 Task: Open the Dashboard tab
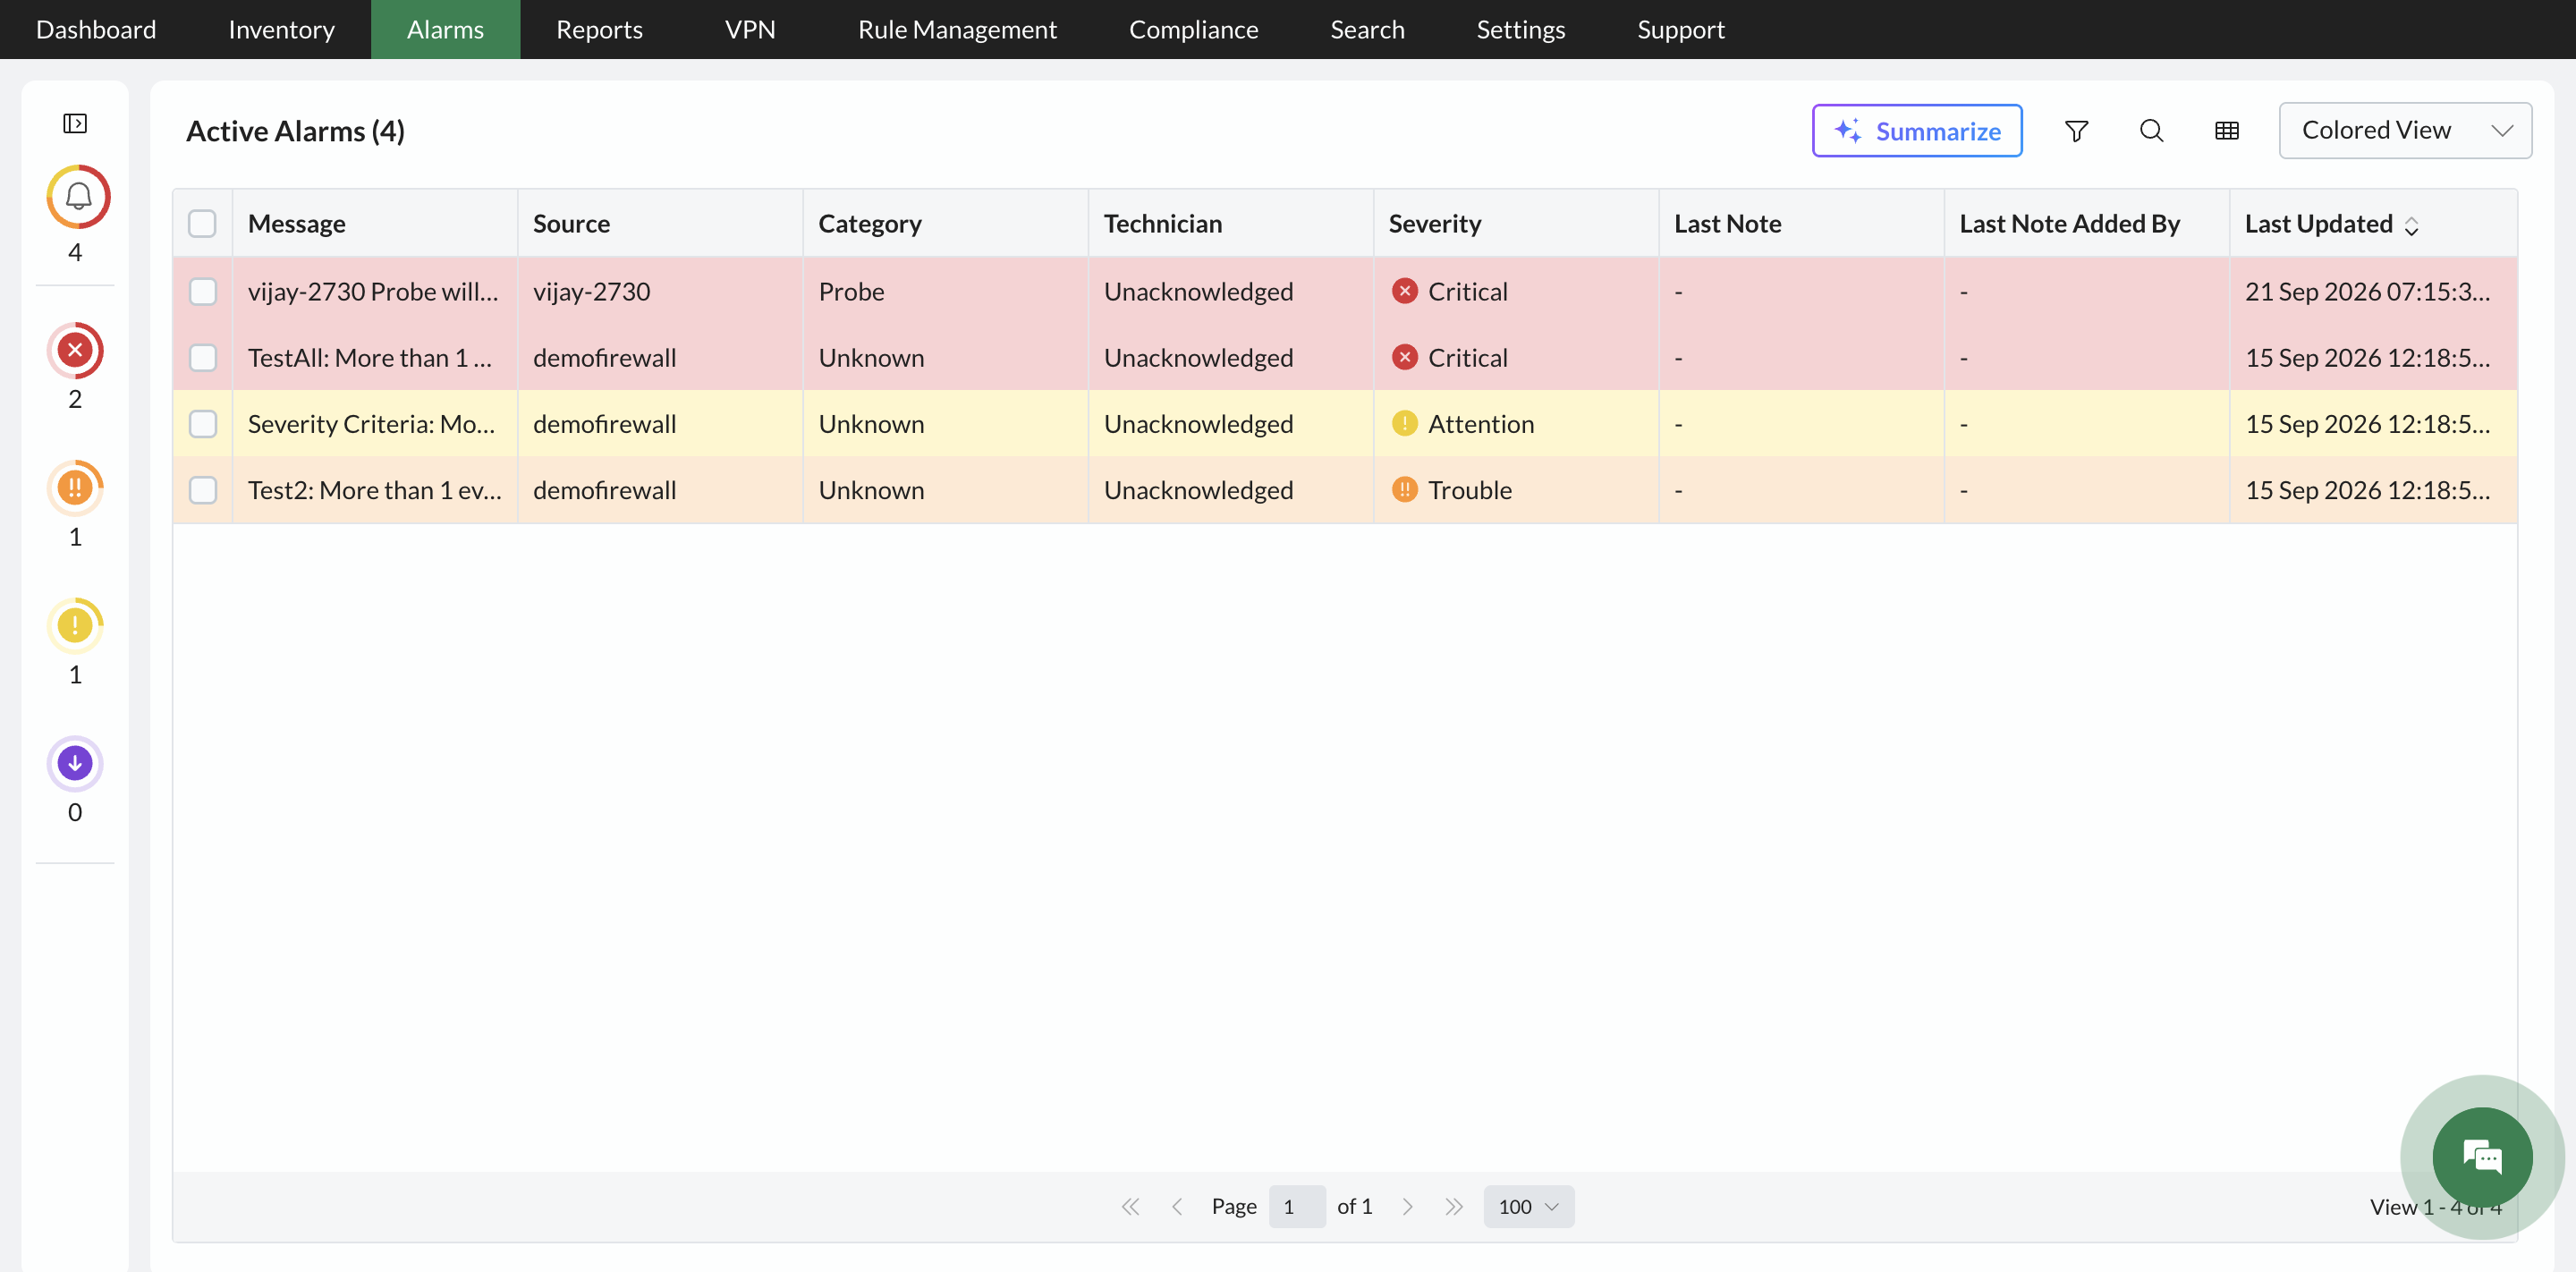(96, 29)
